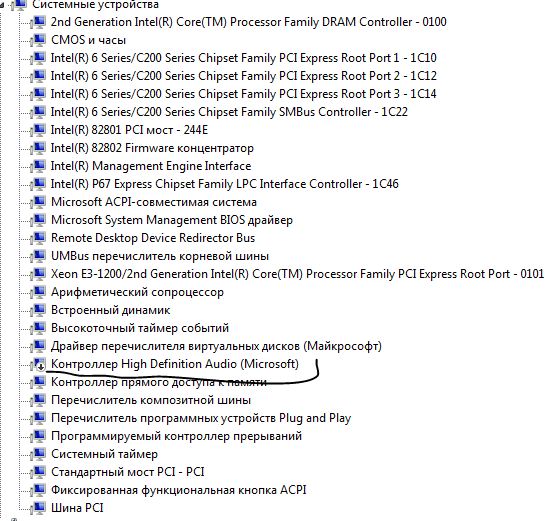
Task: Click the Шина PCI device icon
Action: point(39,508)
